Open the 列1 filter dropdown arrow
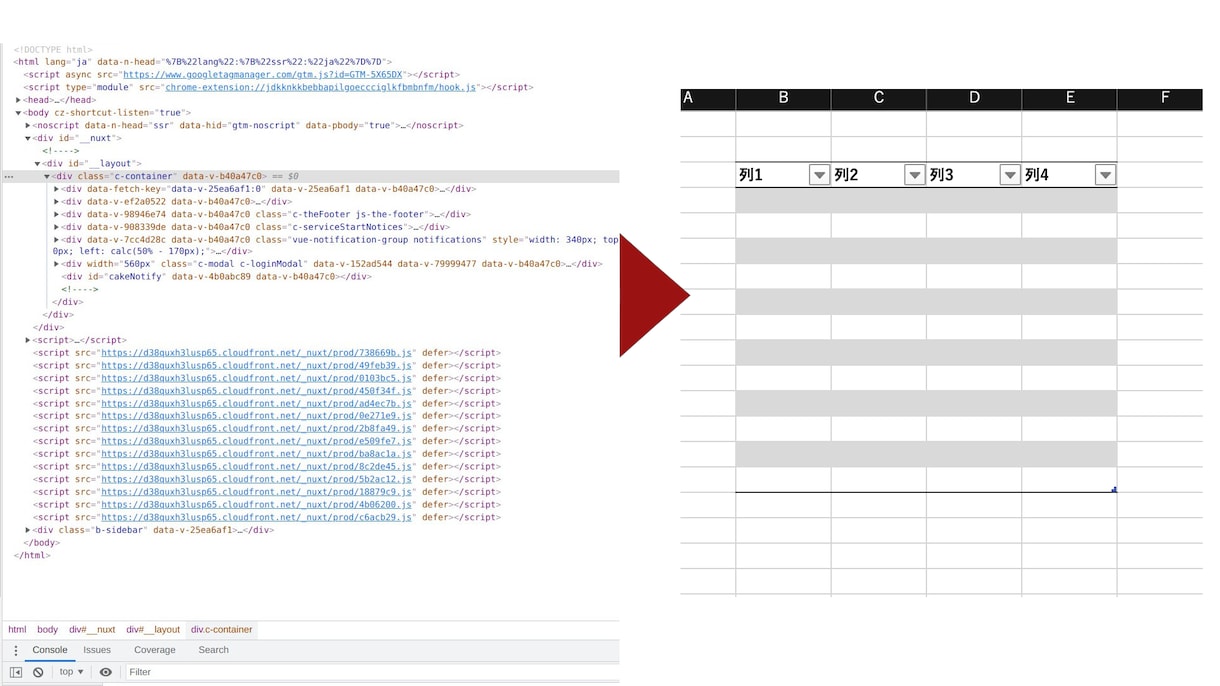 pyautogui.click(x=819, y=176)
